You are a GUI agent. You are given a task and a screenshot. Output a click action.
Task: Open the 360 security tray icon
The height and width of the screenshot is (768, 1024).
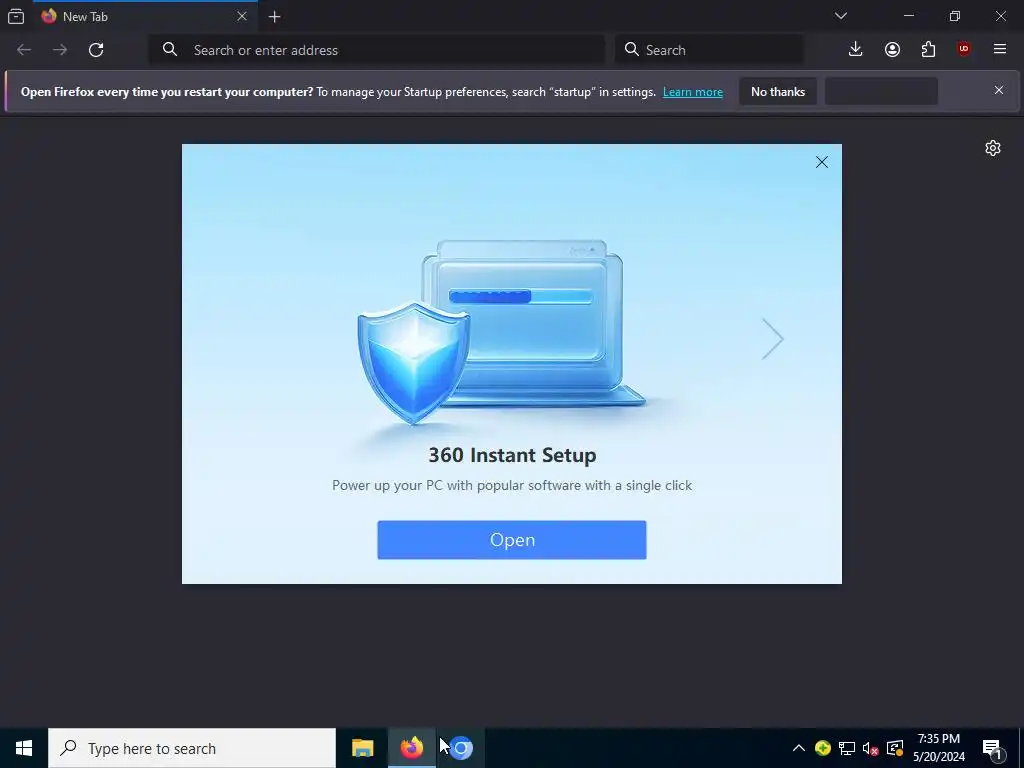tap(823, 748)
